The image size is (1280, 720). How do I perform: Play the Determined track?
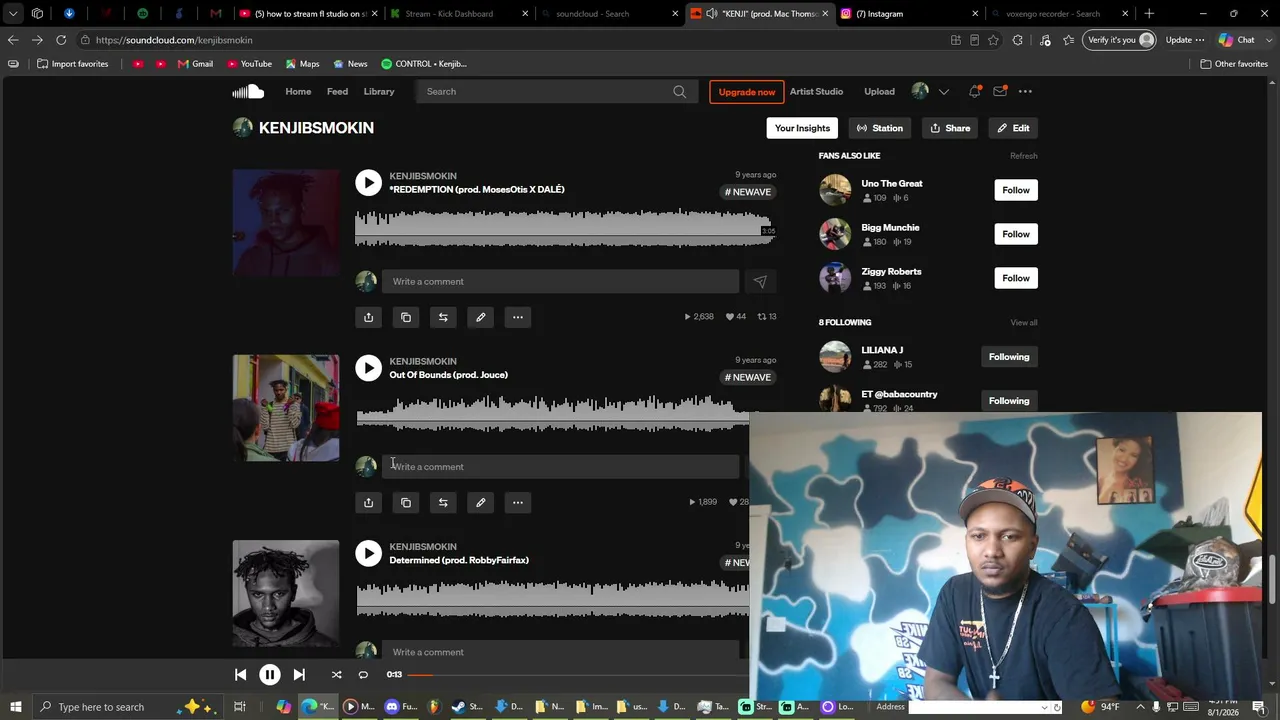point(368,553)
